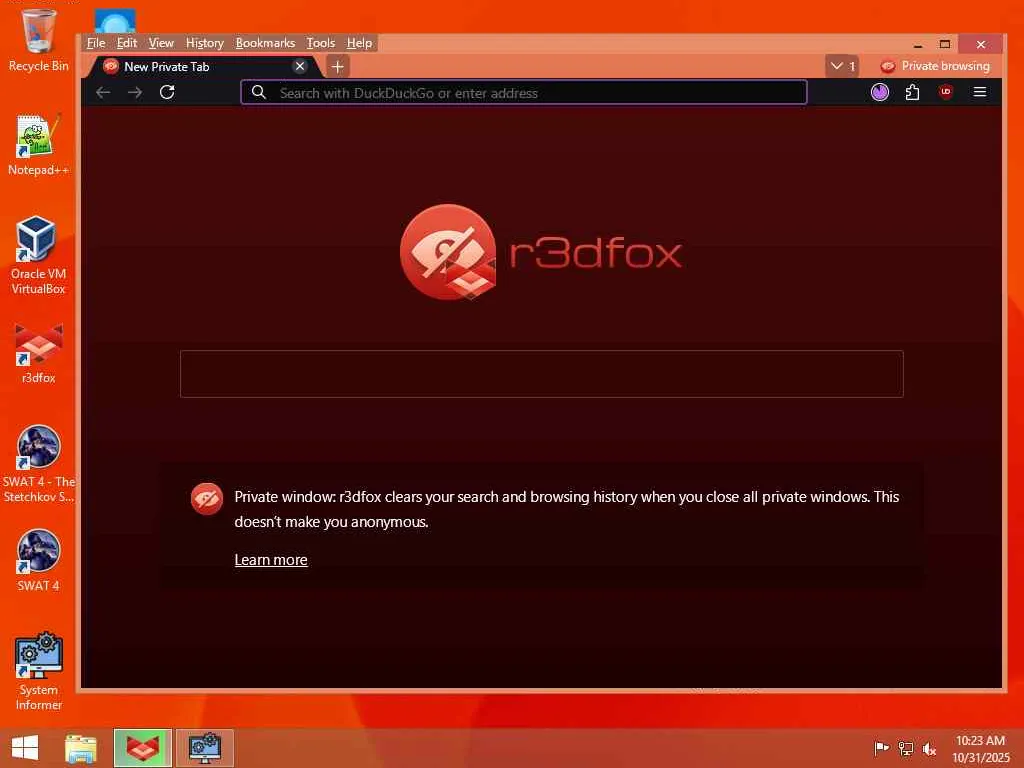Select the r3dfox desktop shortcut
The width and height of the screenshot is (1024, 768).
[38, 353]
